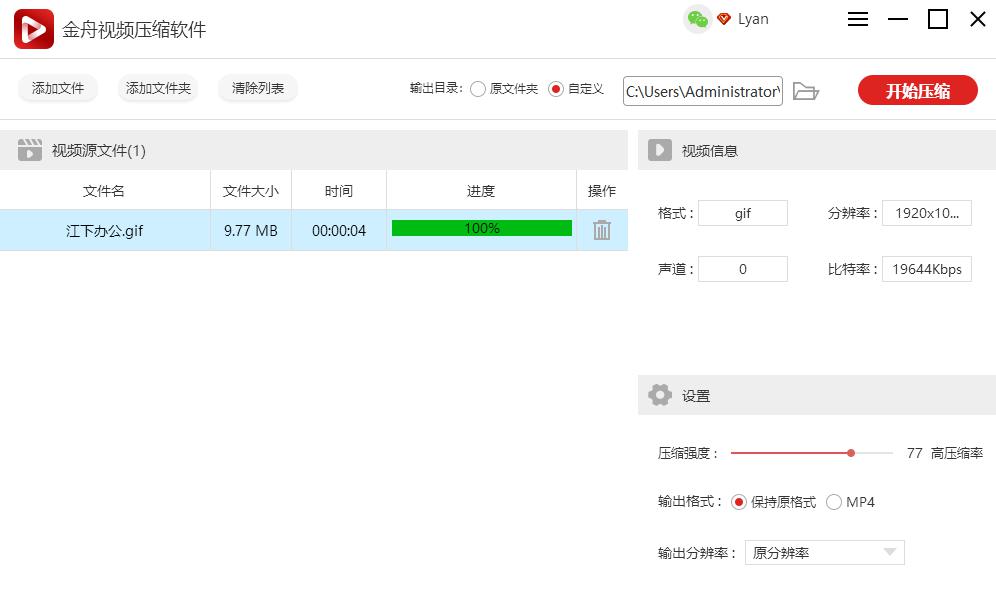
Task: Switch output format to MP4
Action: point(835,502)
